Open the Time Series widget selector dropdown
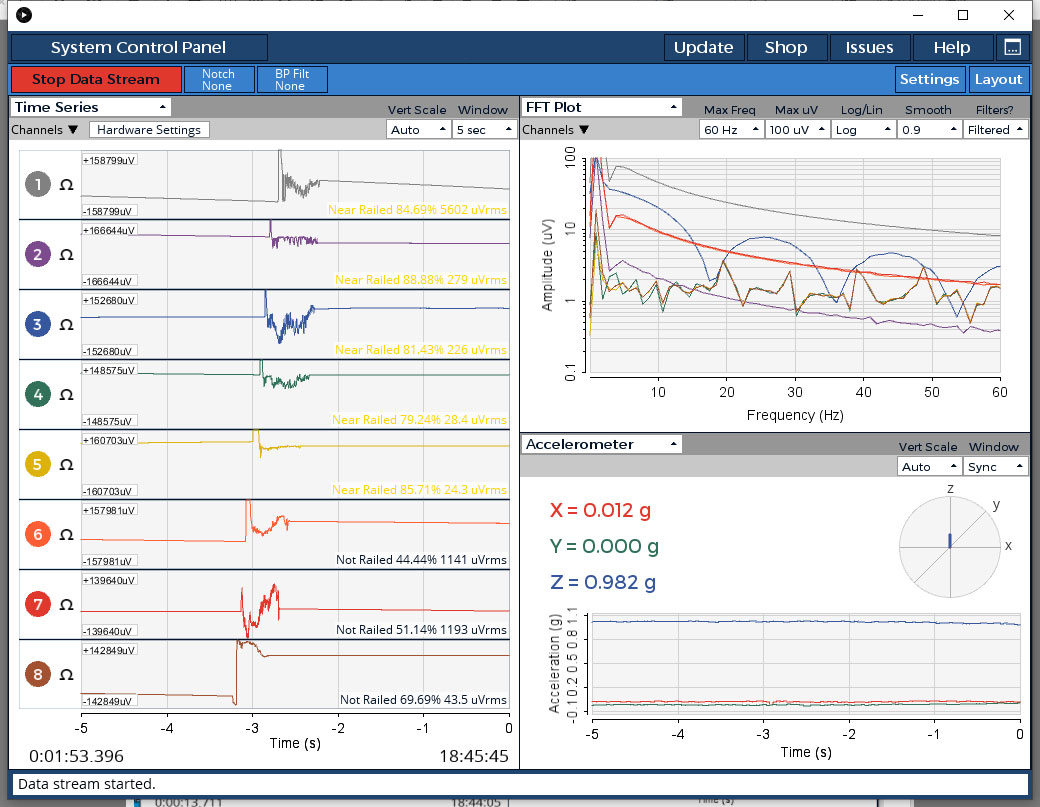The image size is (1040, 807). pyautogui.click(x=91, y=107)
